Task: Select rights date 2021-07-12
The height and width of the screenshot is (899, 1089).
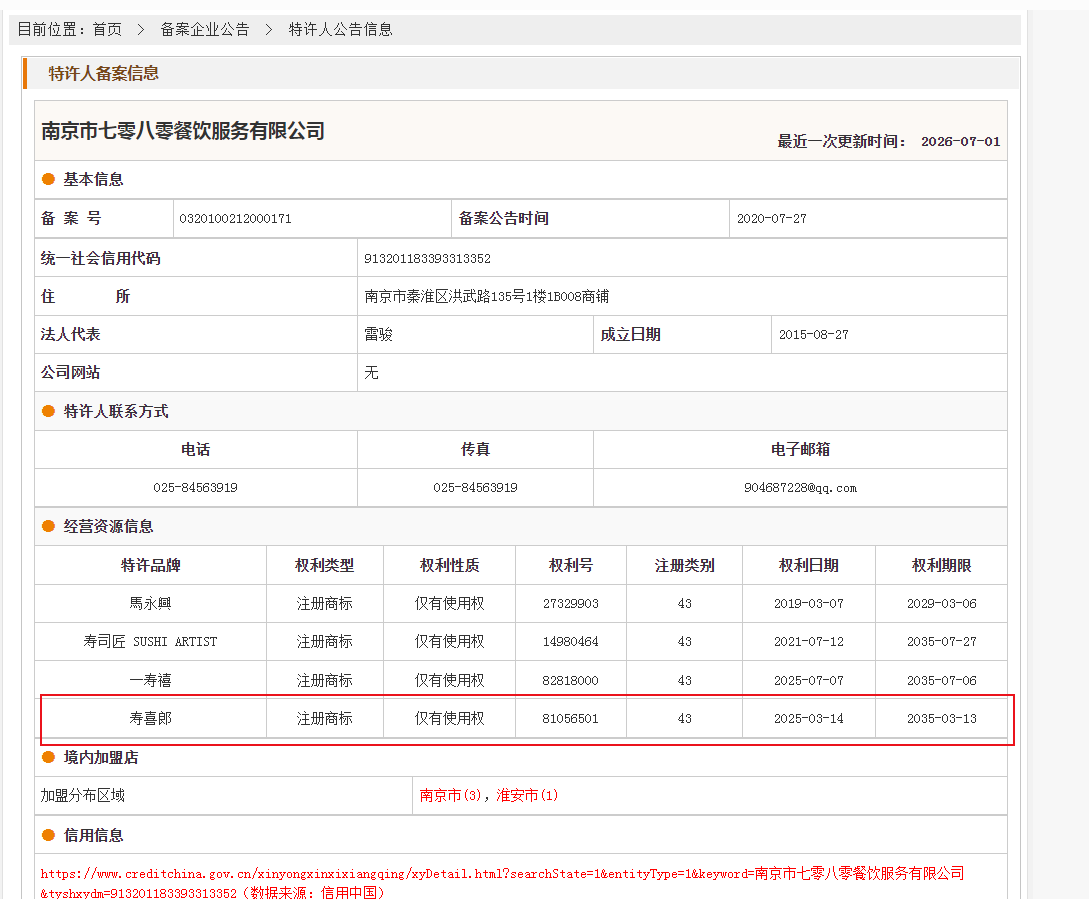Action: tap(809, 642)
